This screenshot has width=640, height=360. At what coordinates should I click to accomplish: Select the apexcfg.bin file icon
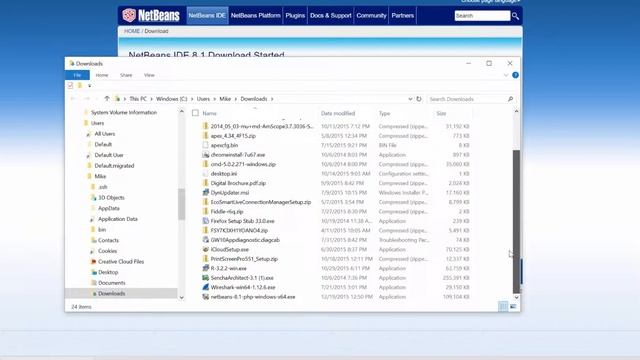[x=206, y=145]
